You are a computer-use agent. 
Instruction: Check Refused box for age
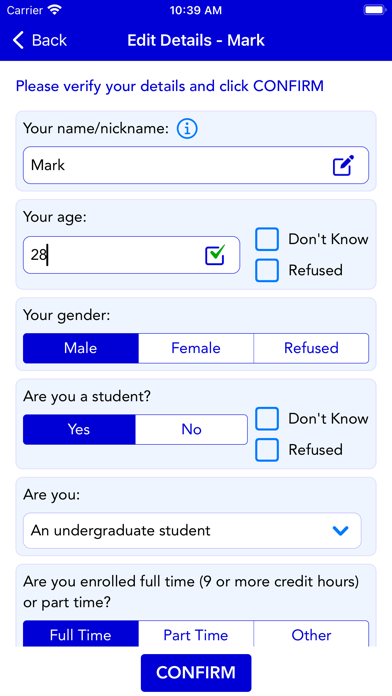[267, 270]
